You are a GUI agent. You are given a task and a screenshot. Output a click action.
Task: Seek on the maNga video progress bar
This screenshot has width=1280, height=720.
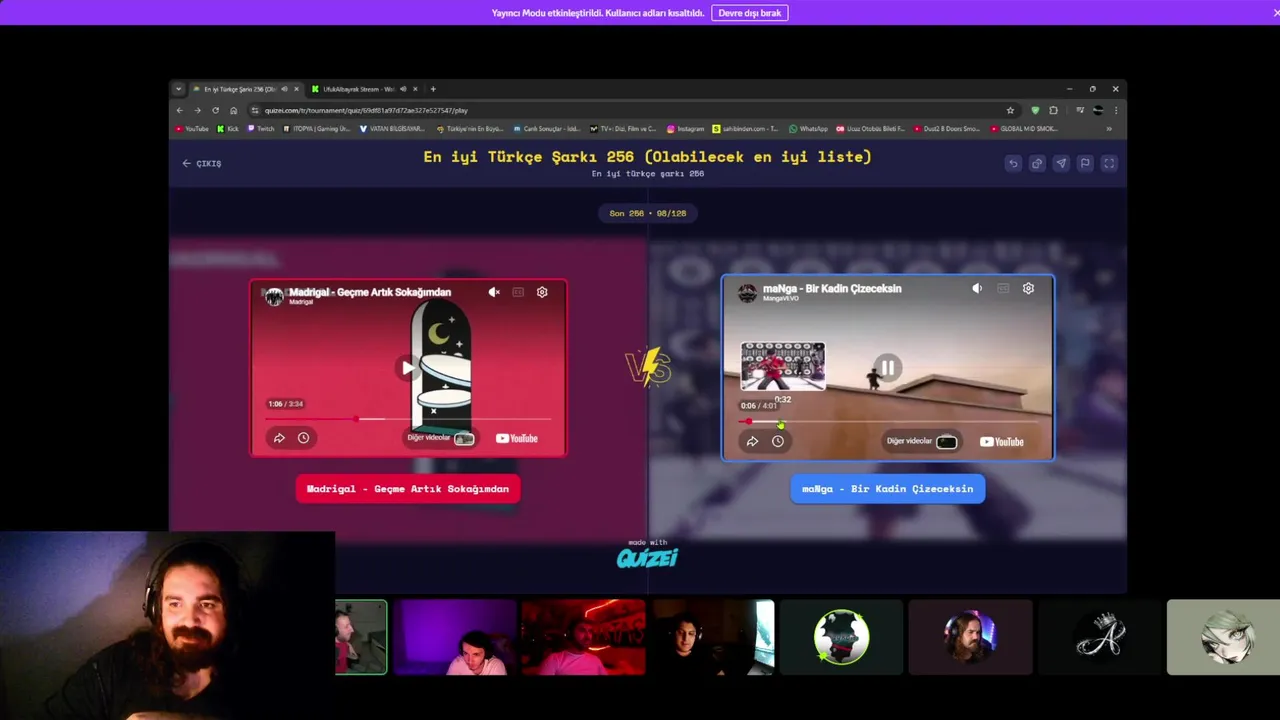click(887, 421)
